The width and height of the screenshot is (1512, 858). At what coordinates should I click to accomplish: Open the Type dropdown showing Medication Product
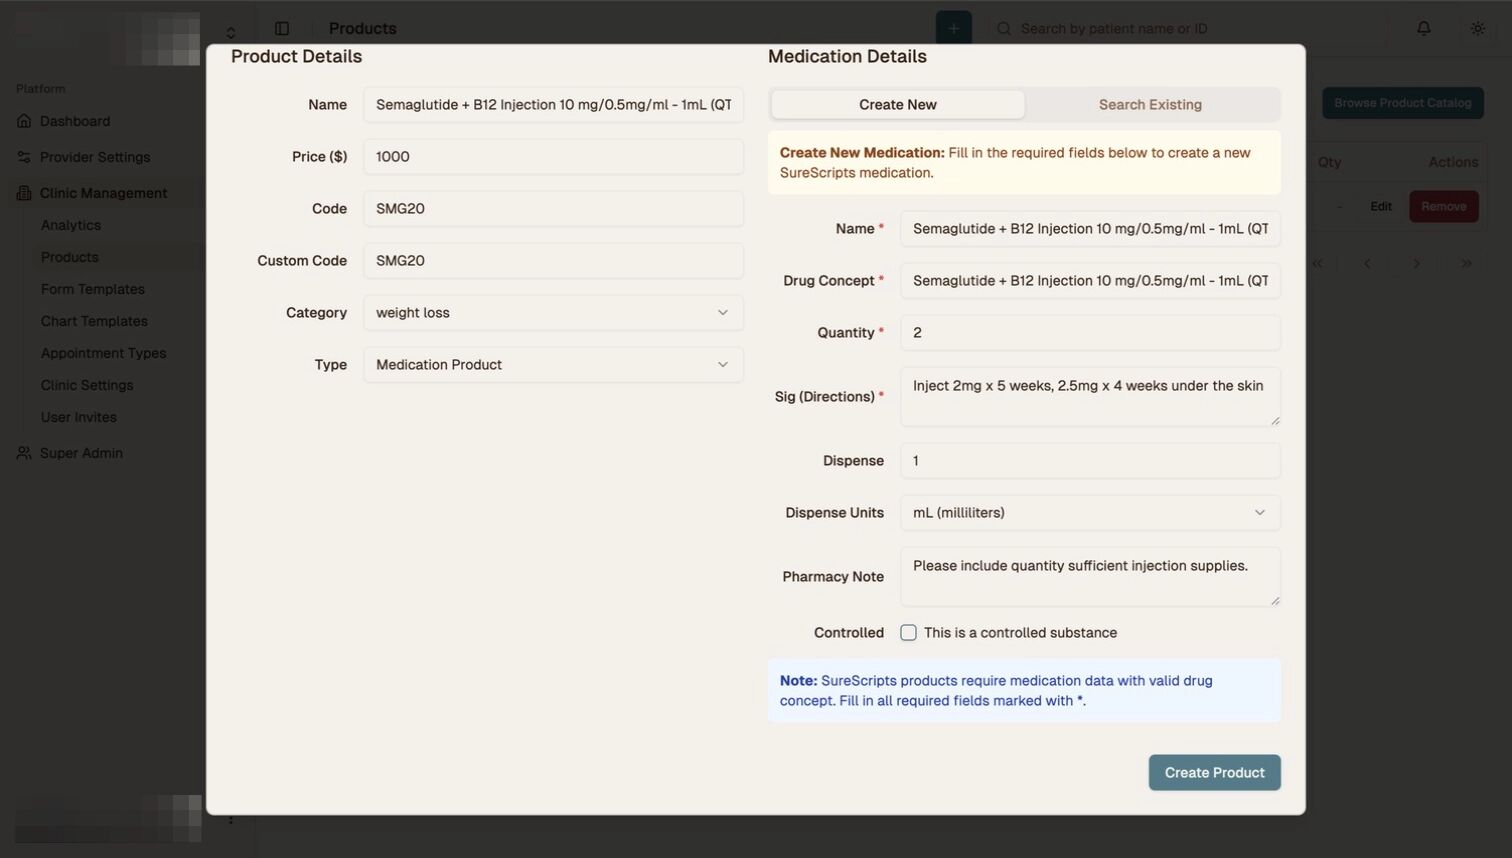tap(553, 364)
